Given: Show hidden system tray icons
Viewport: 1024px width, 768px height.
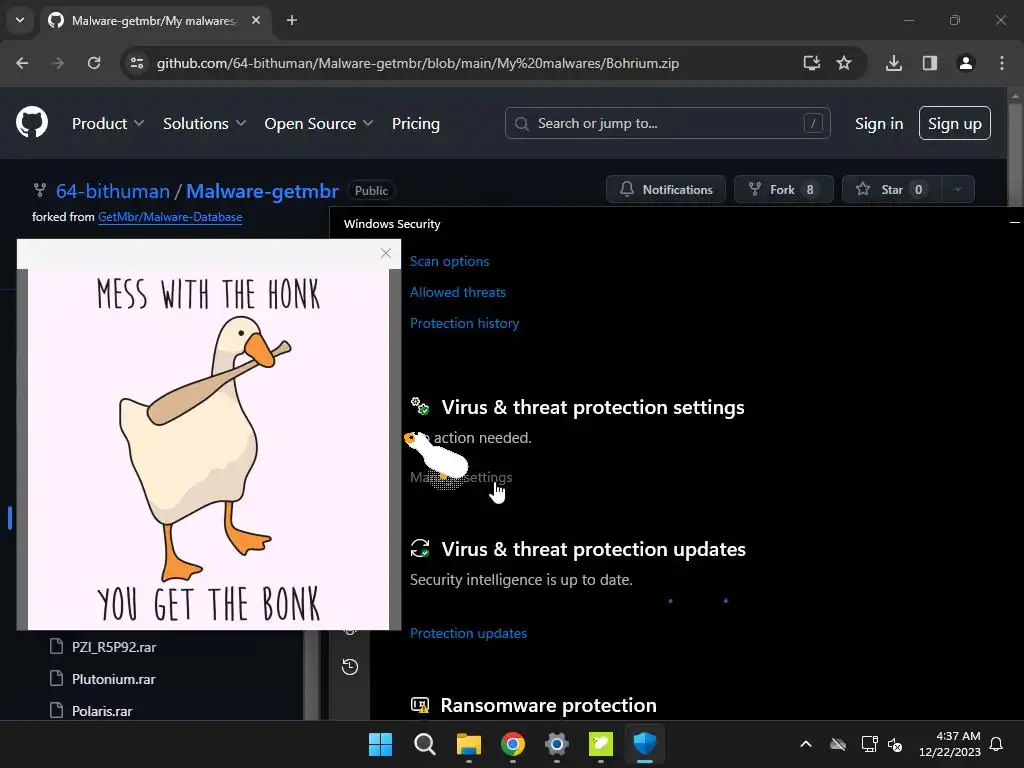Looking at the screenshot, I should (x=806, y=744).
